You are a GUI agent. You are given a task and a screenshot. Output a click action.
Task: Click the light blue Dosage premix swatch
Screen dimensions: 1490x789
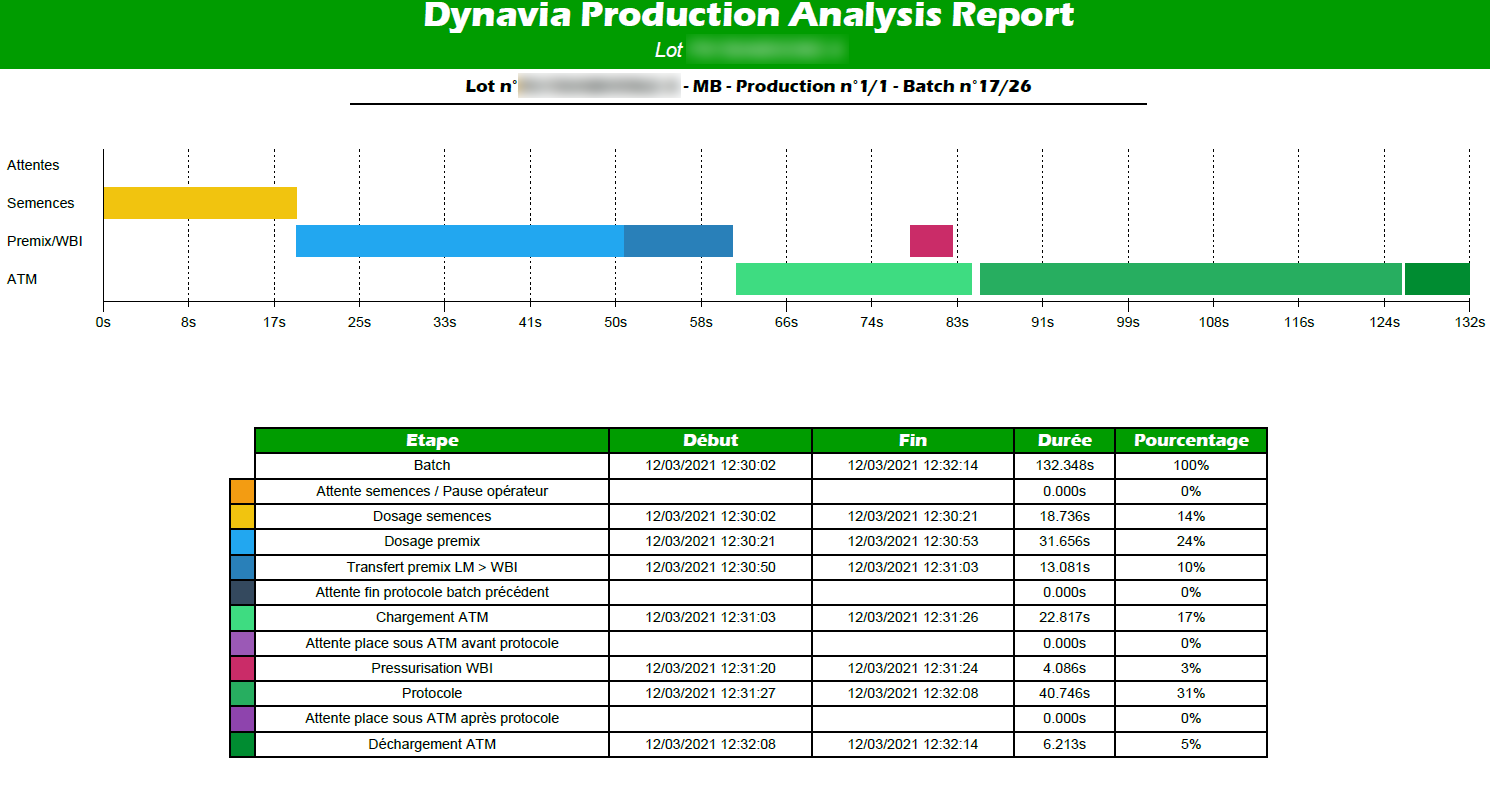[241, 541]
